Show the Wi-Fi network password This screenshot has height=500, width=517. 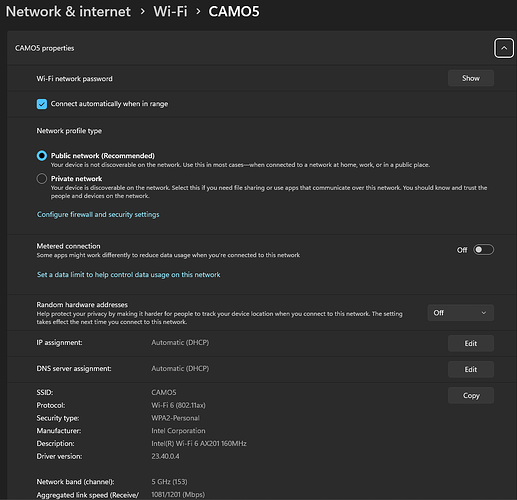471,78
